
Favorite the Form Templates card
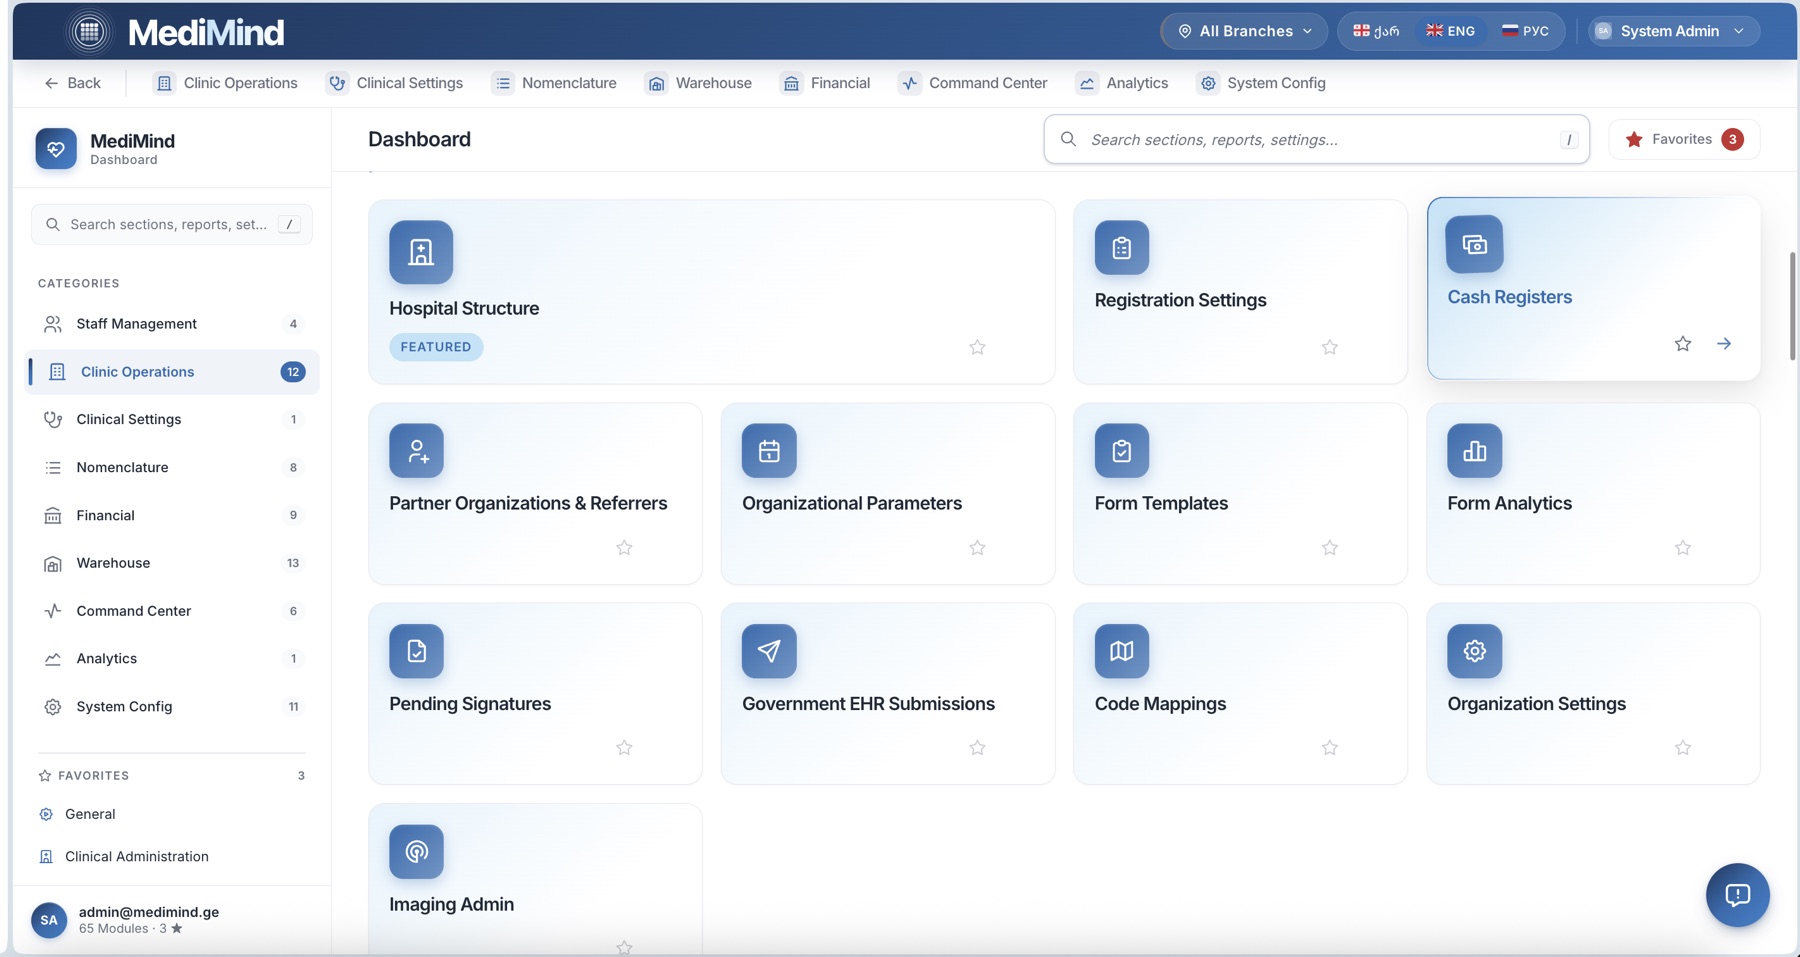coord(1330,547)
